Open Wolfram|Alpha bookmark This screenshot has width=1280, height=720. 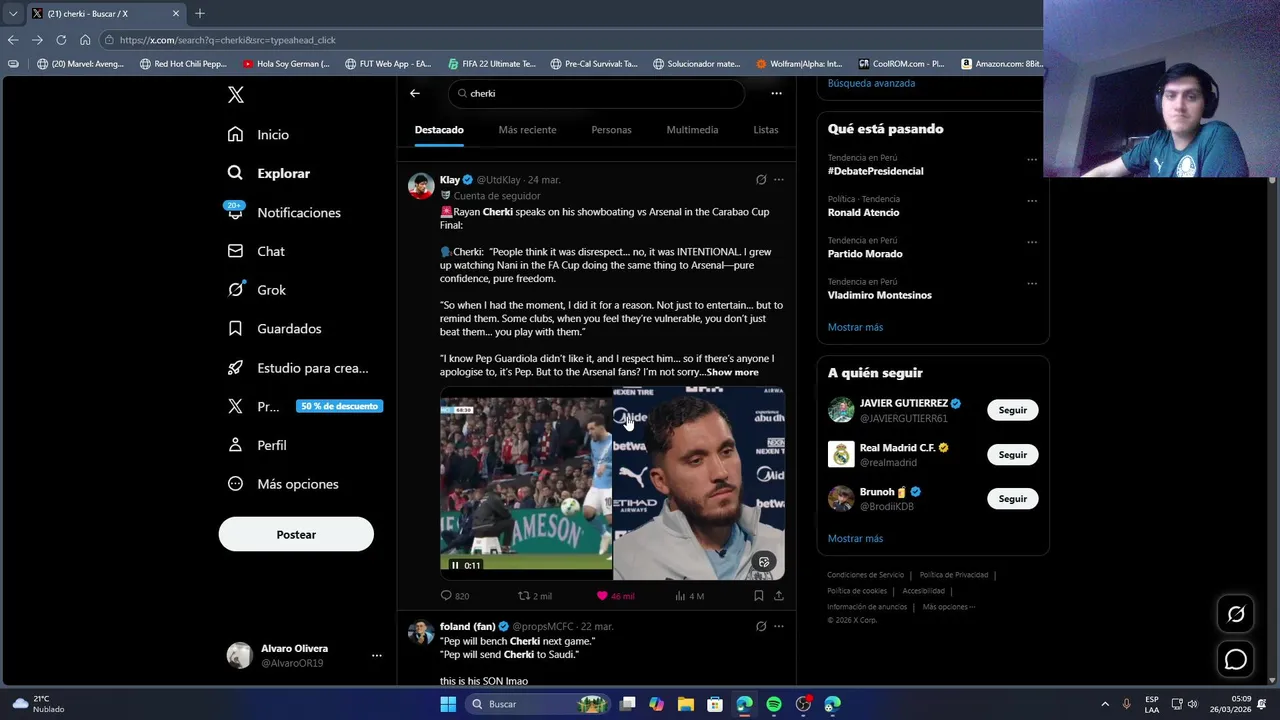(799, 64)
